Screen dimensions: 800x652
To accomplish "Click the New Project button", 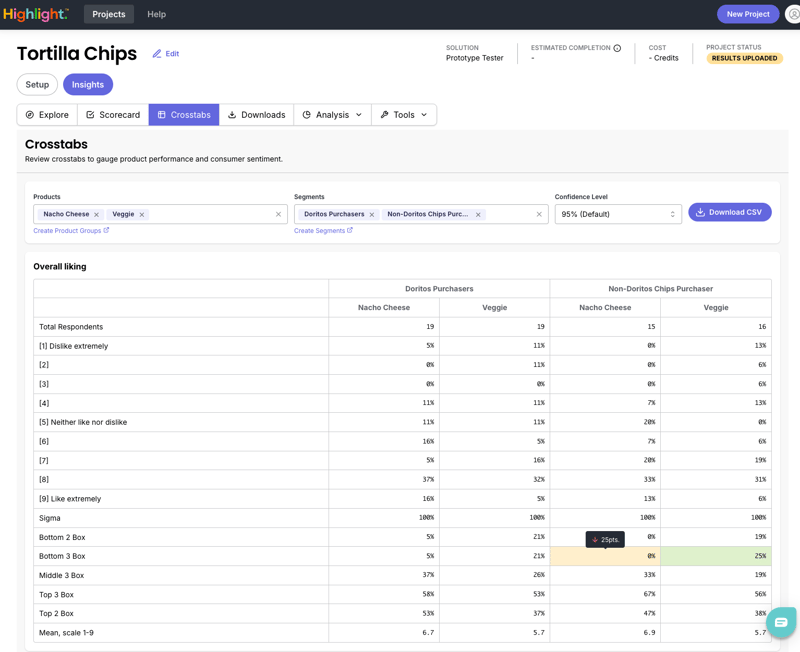I will point(748,14).
